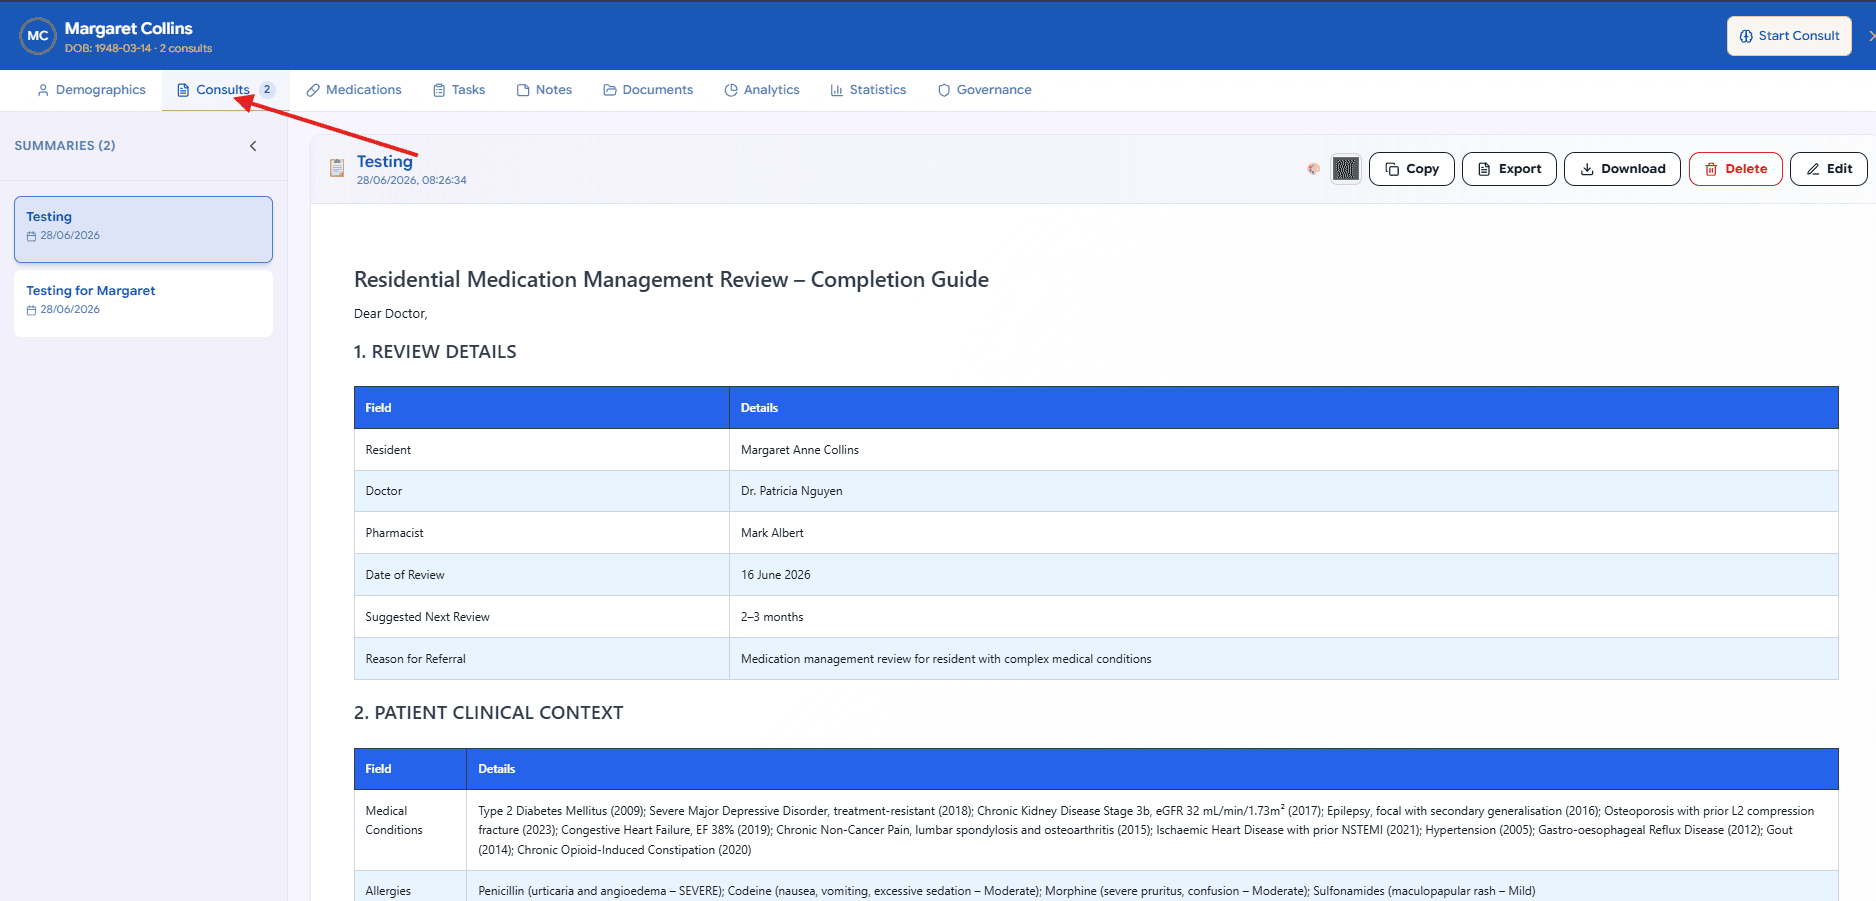This screenshot has height=901, width=1876.
Task: Open the Governance tab
Action: tap(985, 90)
